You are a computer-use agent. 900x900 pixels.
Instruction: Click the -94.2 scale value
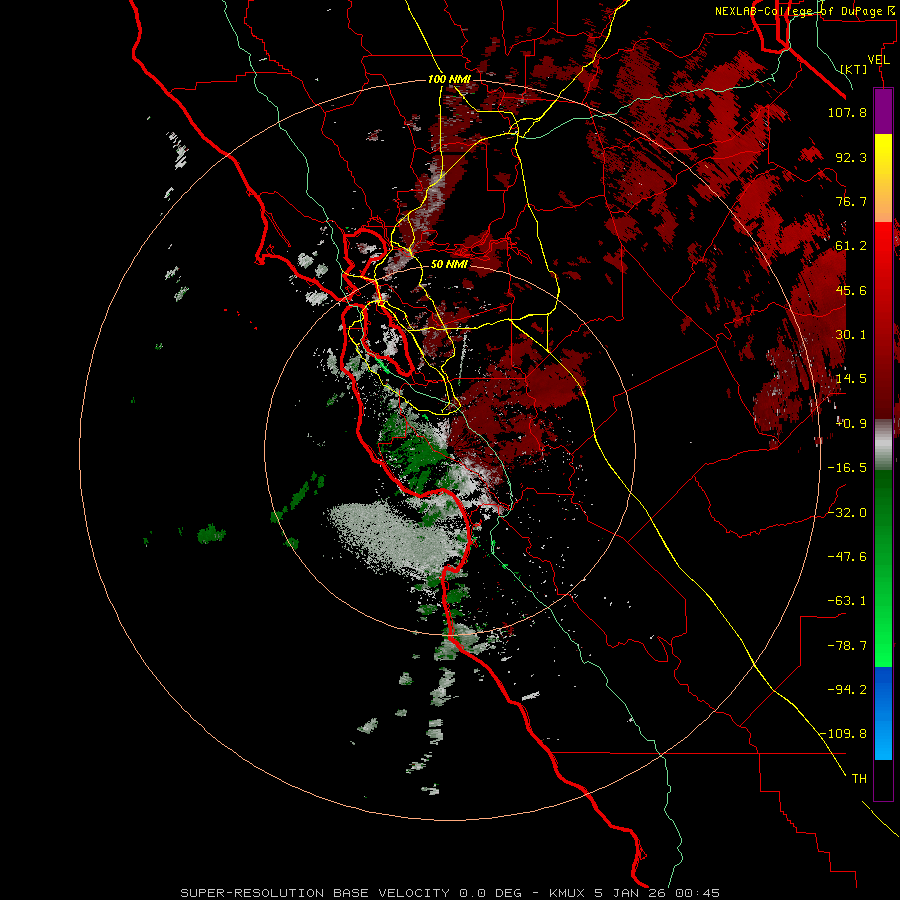pos(847,690)
